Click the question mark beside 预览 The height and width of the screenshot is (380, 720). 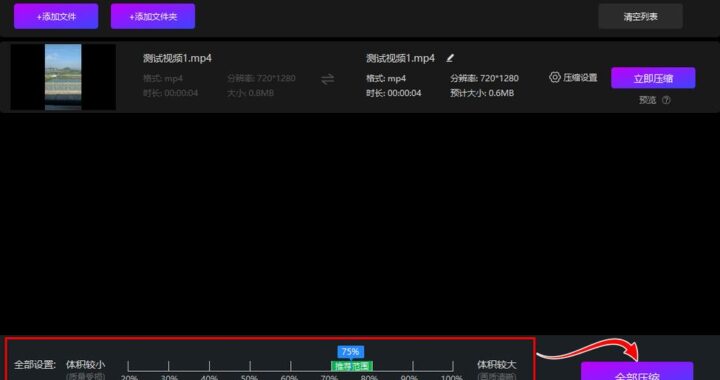[x=666, y=100]
